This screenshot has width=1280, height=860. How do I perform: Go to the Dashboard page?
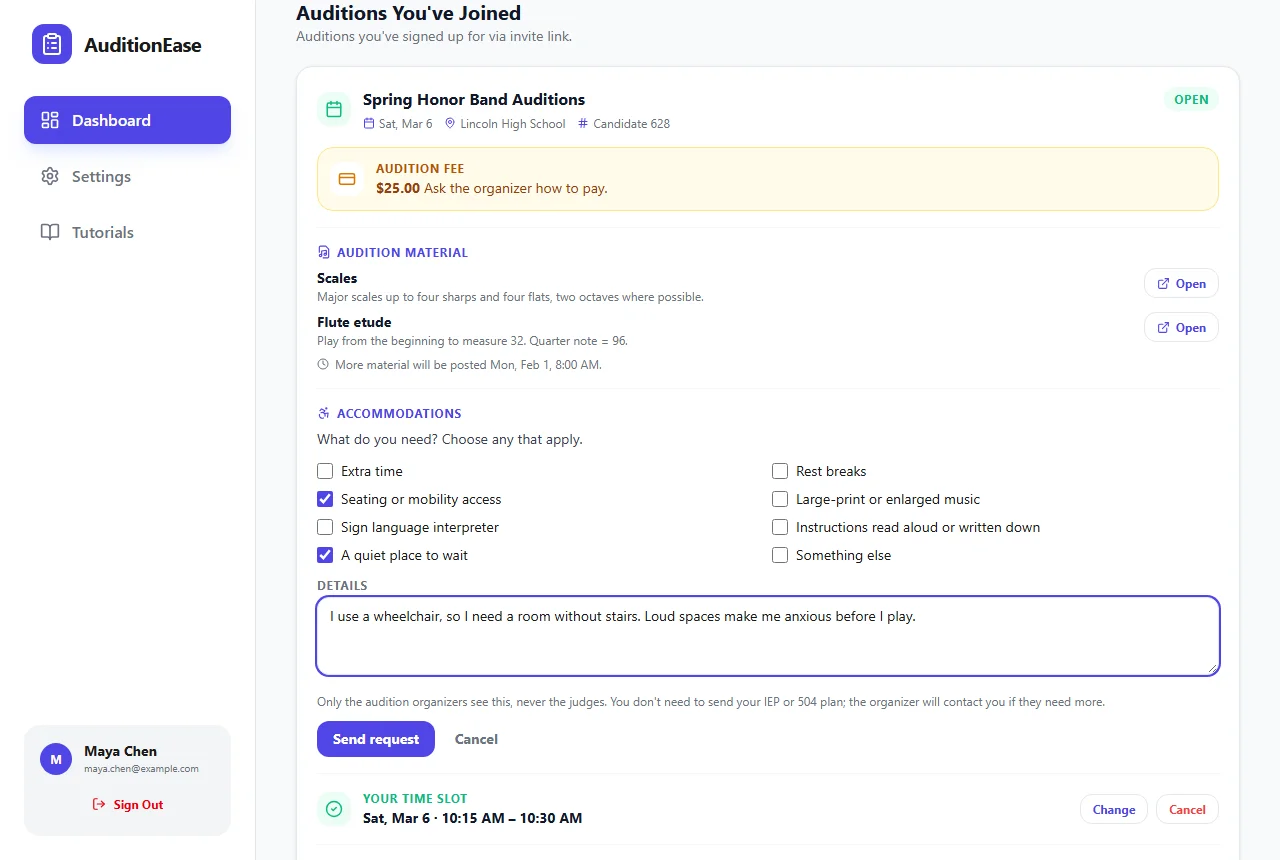point(127,120)
